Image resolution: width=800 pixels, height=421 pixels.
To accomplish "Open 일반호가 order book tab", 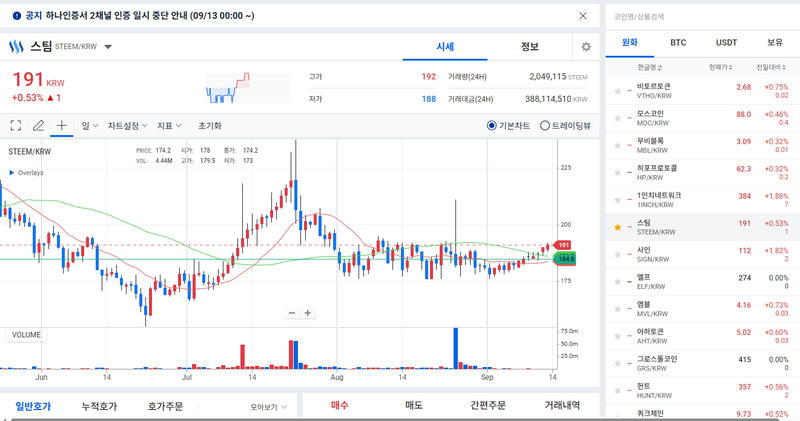I will 33,407.
